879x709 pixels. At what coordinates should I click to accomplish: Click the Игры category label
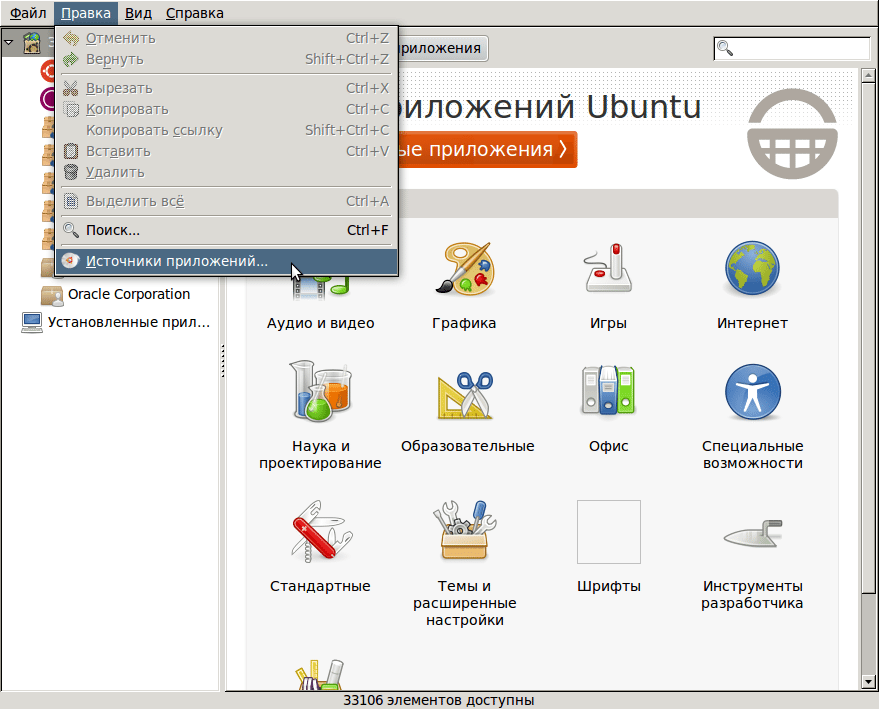click(608, 323)
